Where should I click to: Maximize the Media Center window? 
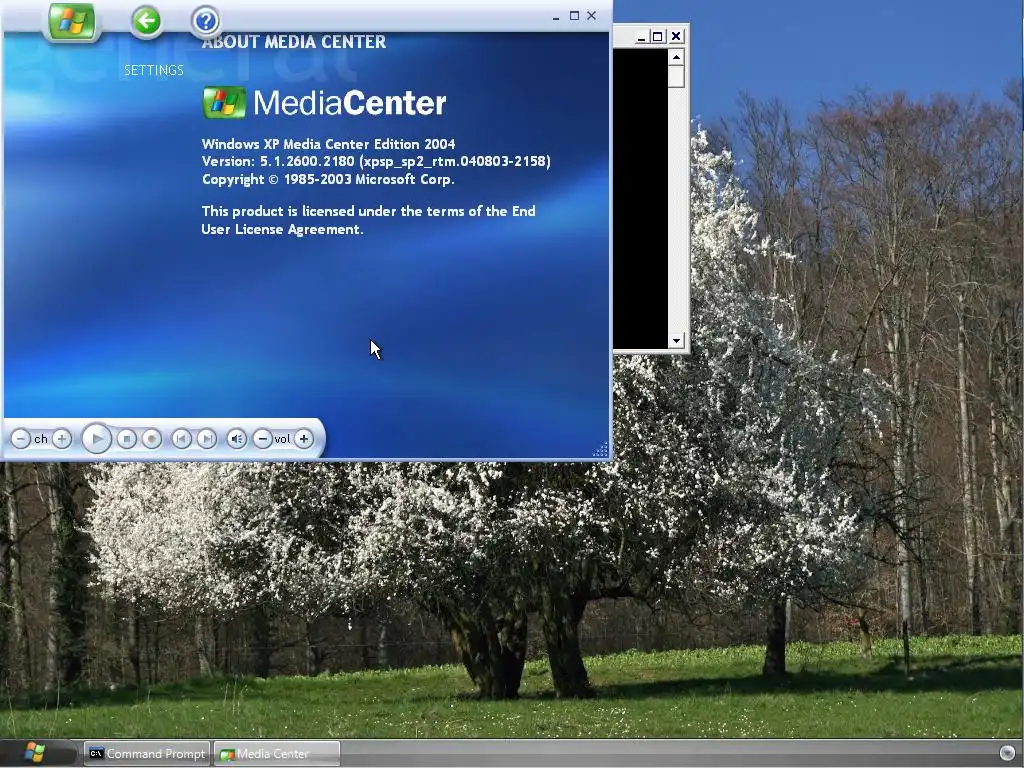tap(574, 16)
